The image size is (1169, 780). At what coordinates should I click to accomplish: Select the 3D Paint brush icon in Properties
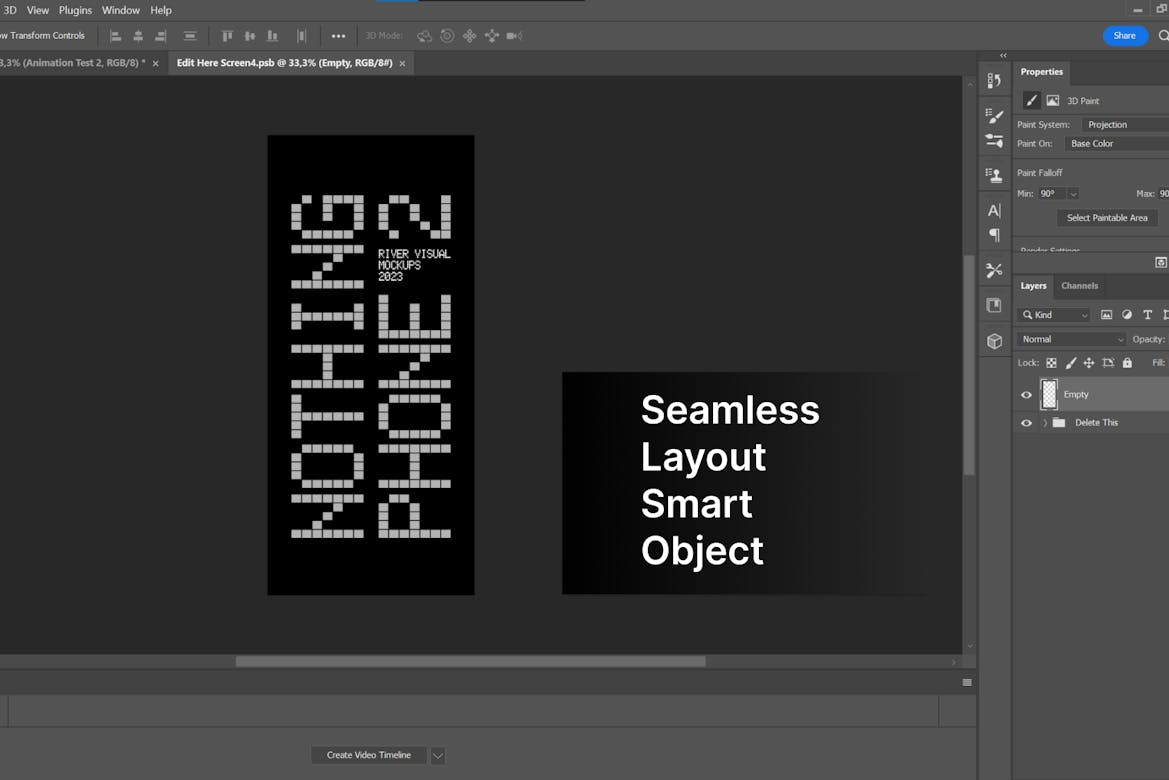pyautogui.click(x=1030, y=100)
